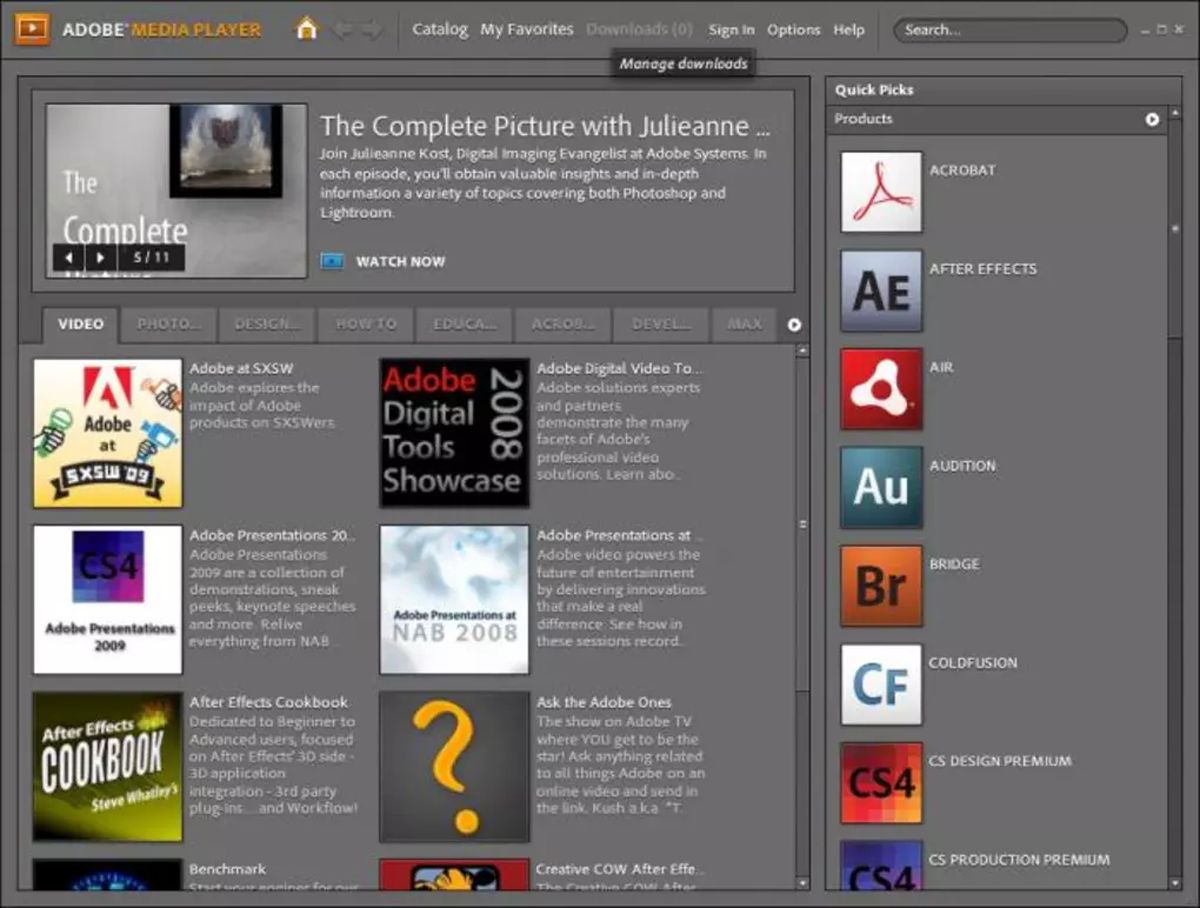Open Downloads (0) manager
Image resolution: width=1200 pixels, height=908 pixels.
[639, 29]
